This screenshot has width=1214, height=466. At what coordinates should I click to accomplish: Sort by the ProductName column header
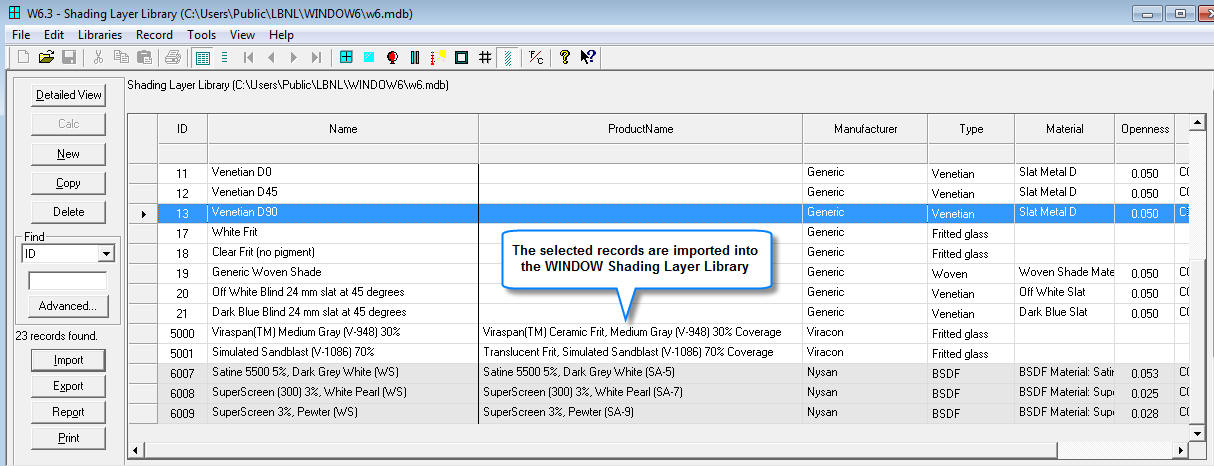(x=640, y=129)
